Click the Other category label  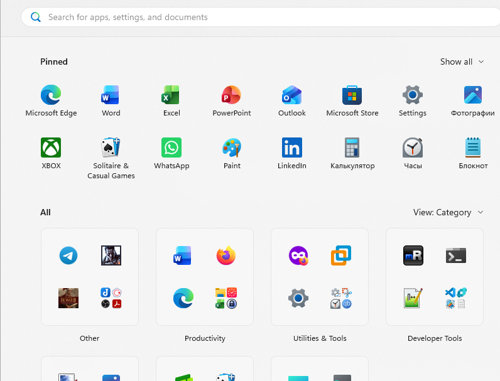click(89, 338)
